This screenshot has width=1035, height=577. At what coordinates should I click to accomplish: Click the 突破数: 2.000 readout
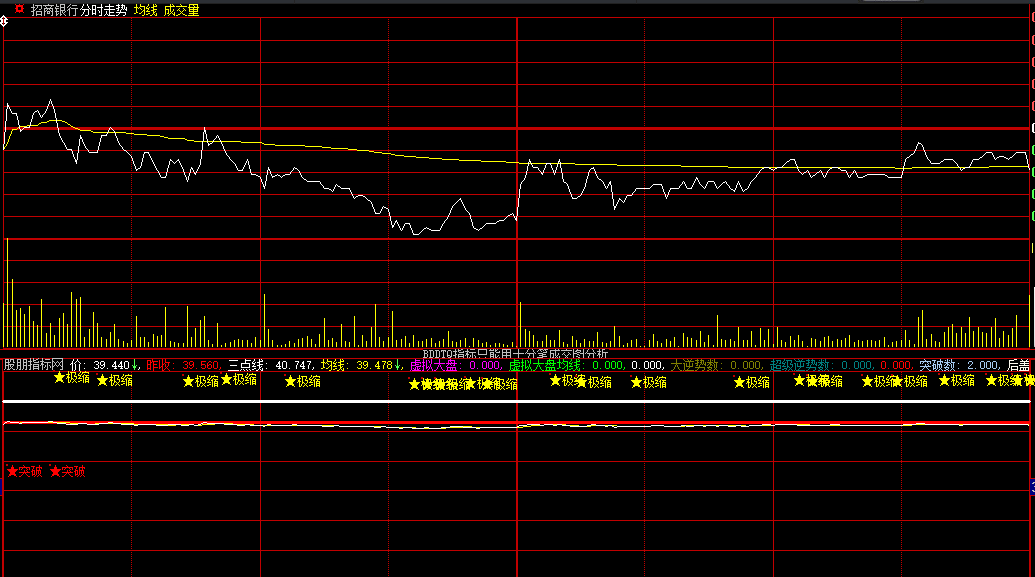tap(958, 365)
